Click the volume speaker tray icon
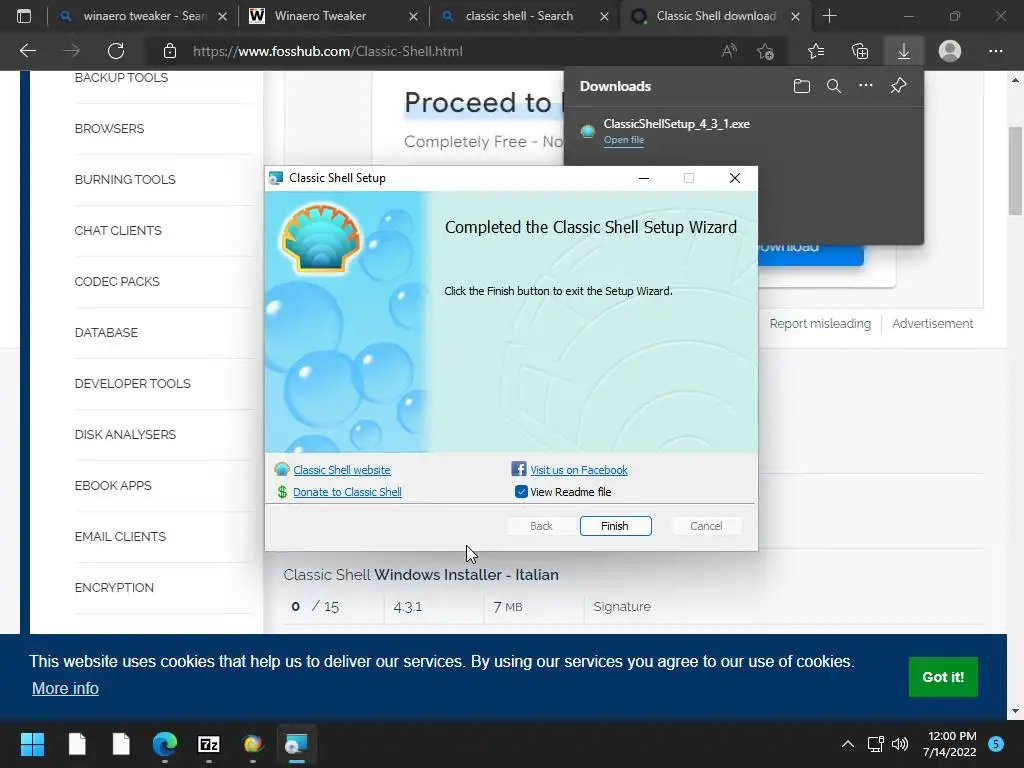 click(900, 744)
